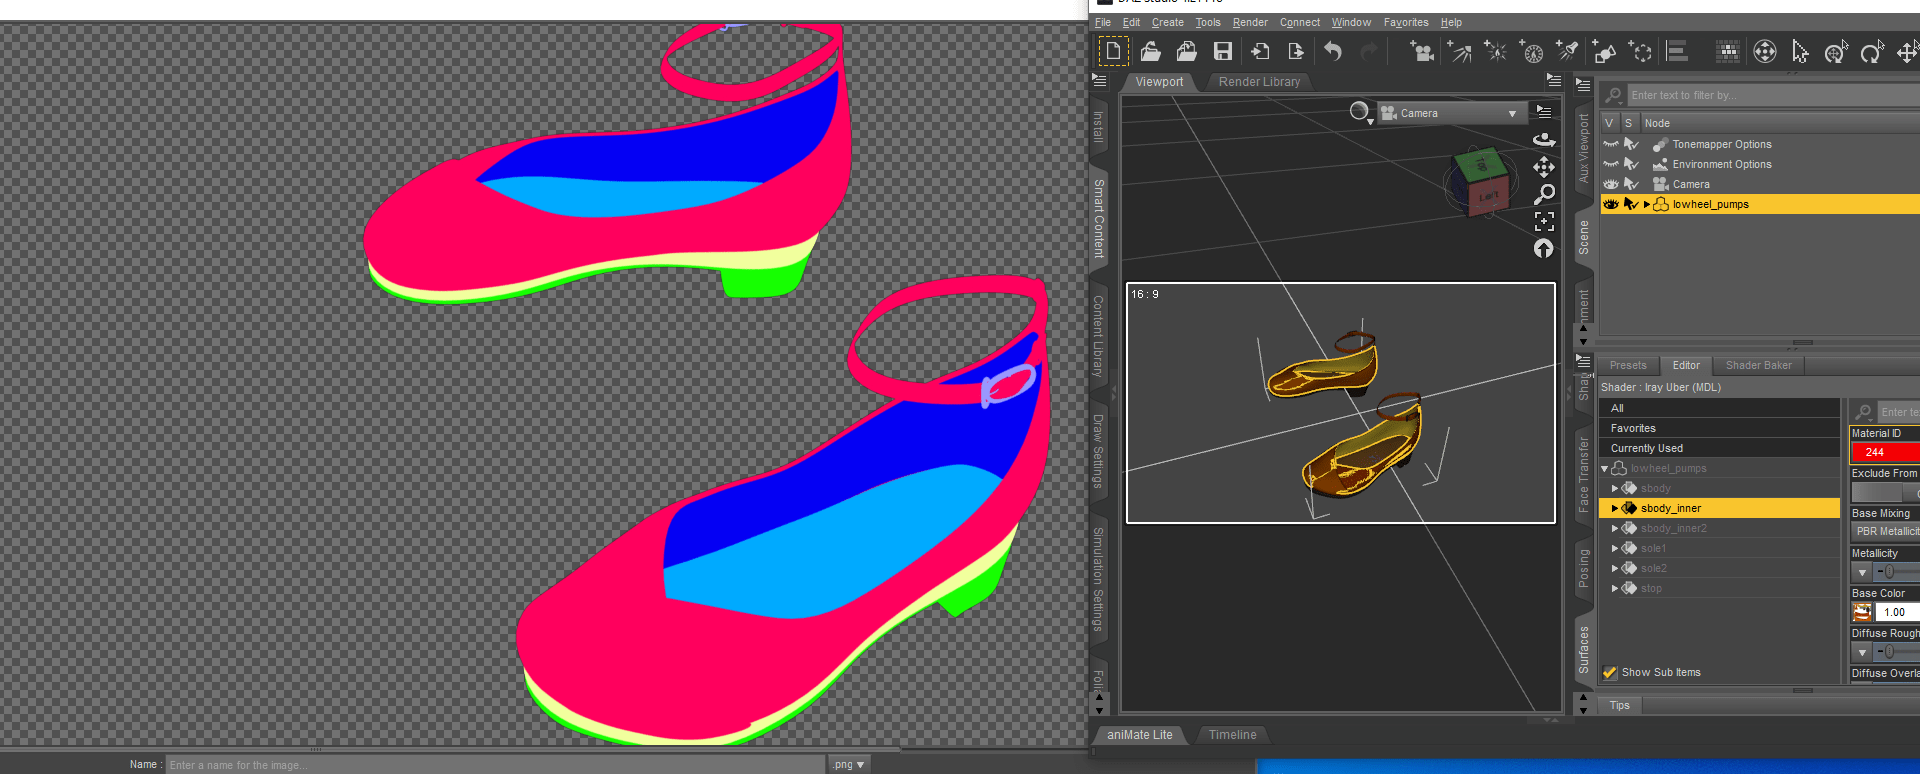Click the Open File folder icon
Viewport: 1920px width, 774px height.
click(x=1150, y=51)
